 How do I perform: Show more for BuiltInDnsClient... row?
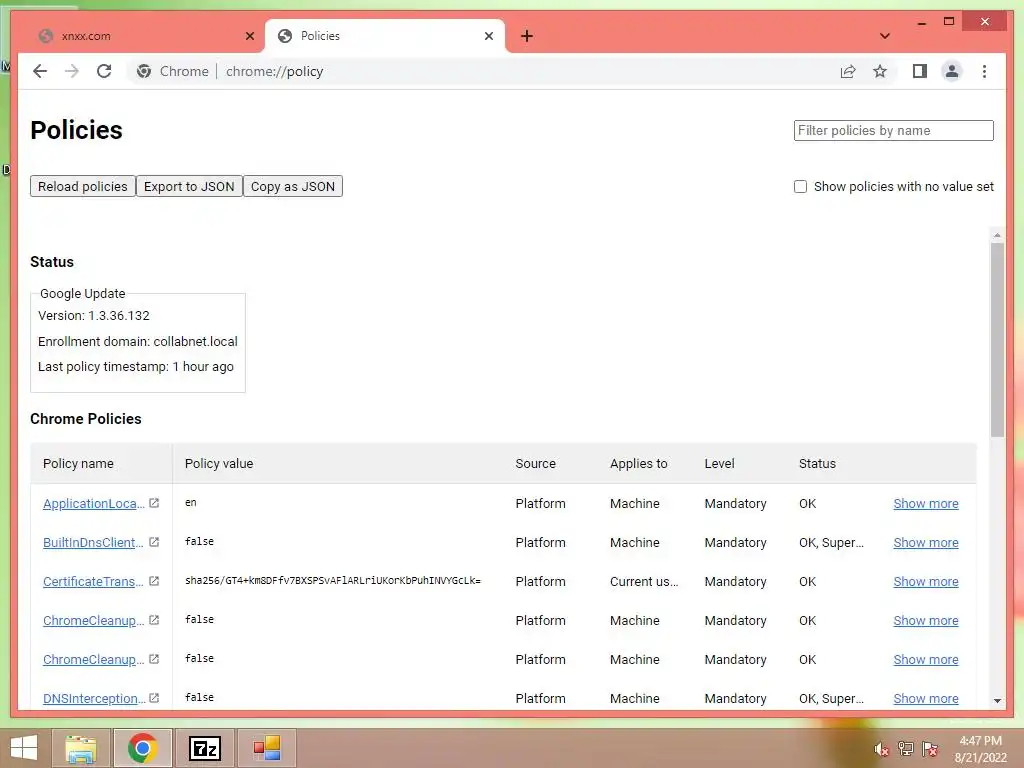pos(925,543)
